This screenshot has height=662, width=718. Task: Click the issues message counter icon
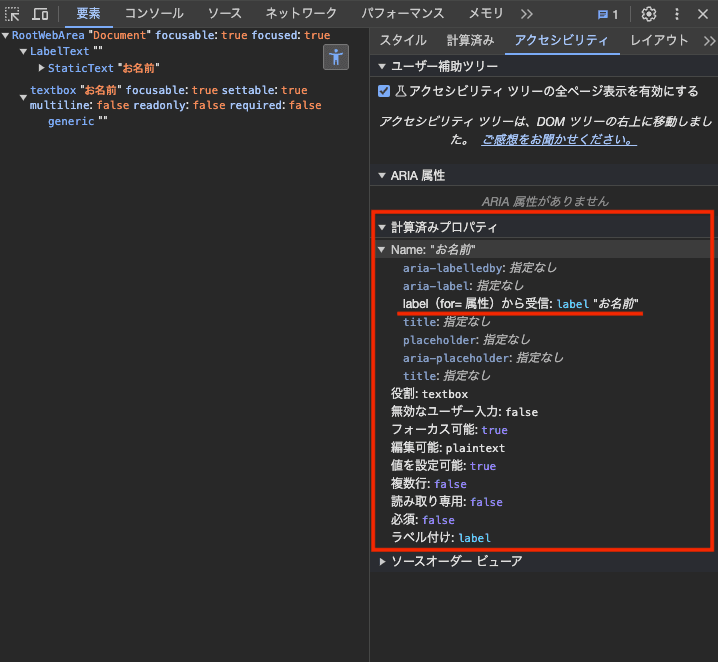pyautogui.click(x=607, y=14)
